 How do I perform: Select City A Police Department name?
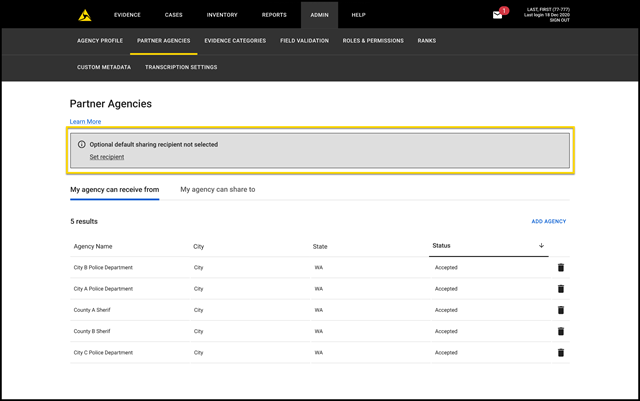click(x=103, y=289)
